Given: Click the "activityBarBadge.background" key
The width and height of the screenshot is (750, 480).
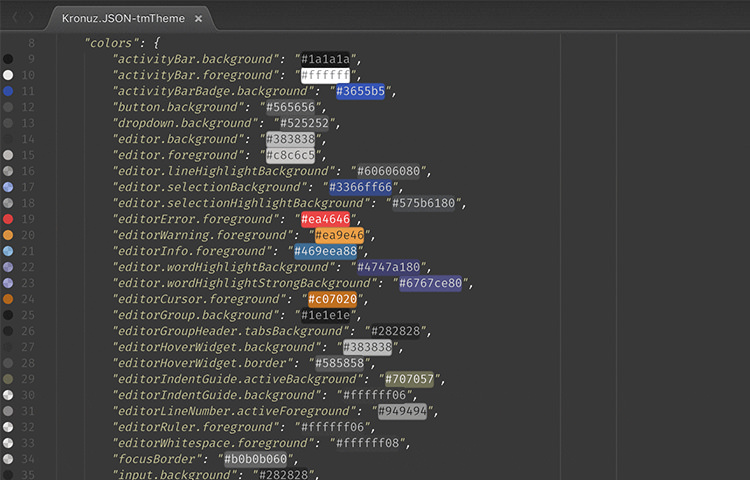Looking at the screenshot, I should (213, 91).
